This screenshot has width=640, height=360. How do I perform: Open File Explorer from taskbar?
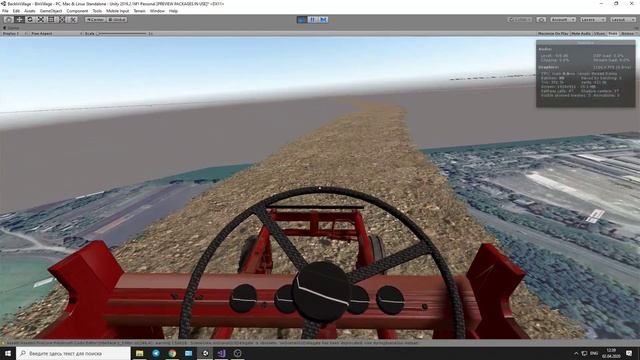[140, 353]
